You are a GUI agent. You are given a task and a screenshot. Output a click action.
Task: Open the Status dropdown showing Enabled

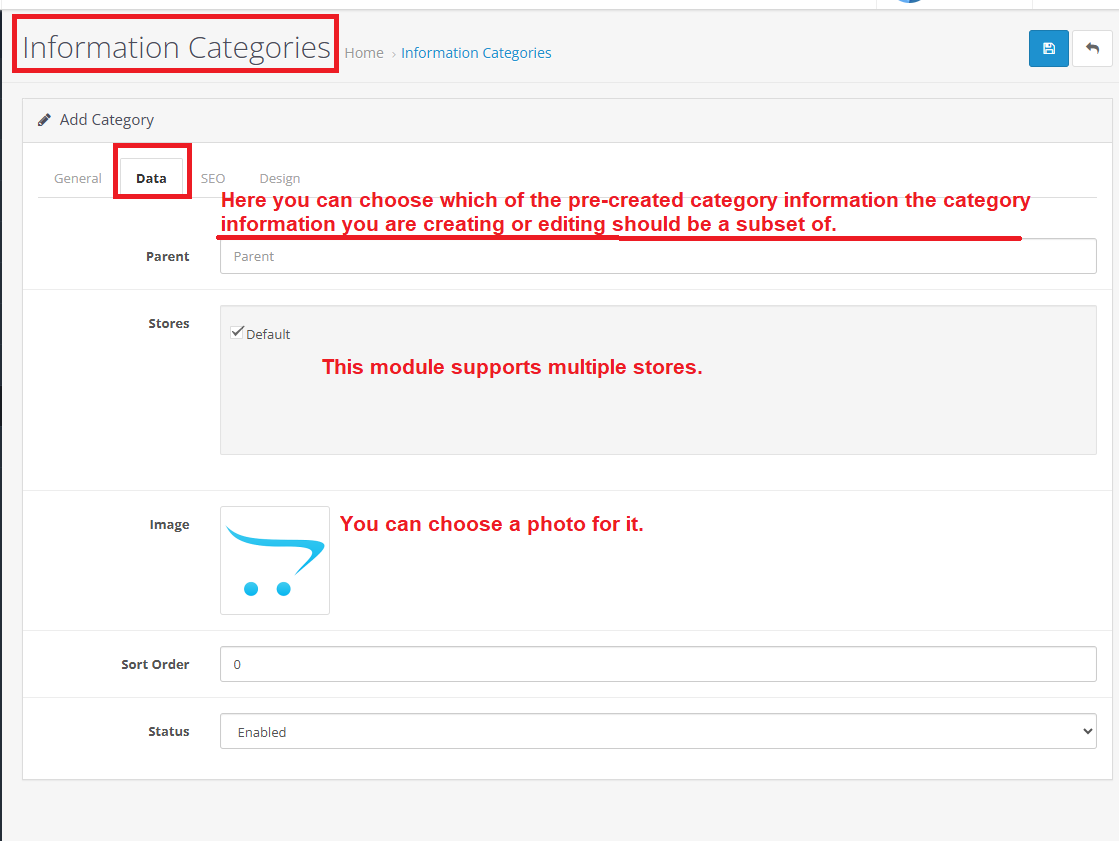pyautogui.click(x=658, y=732)
